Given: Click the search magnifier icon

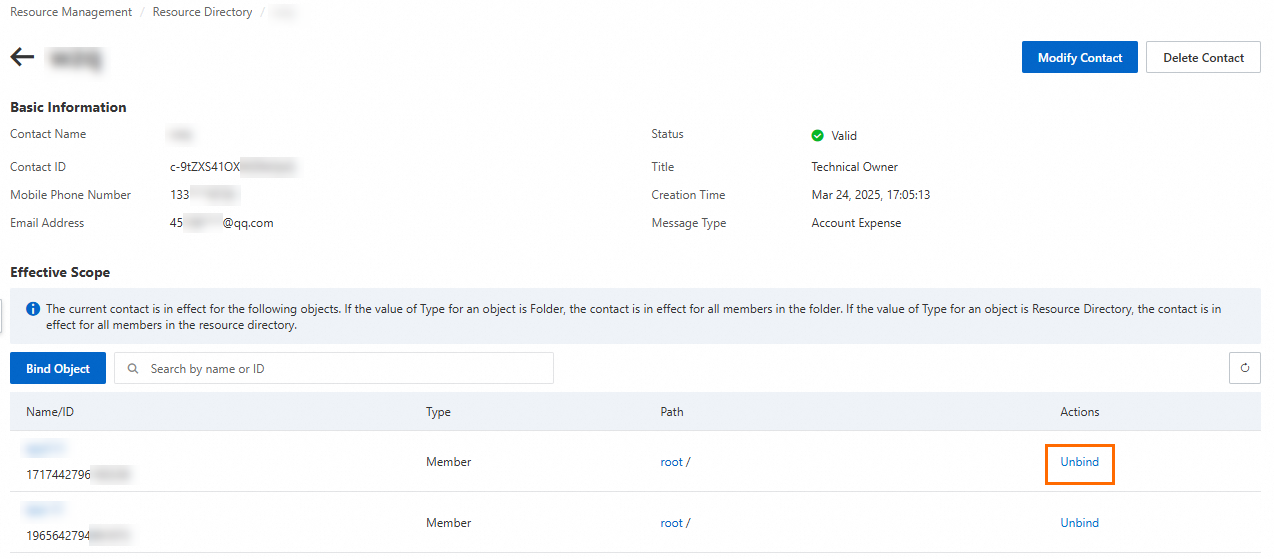Looking at the screenshot, I should click(x=133, y=369).
